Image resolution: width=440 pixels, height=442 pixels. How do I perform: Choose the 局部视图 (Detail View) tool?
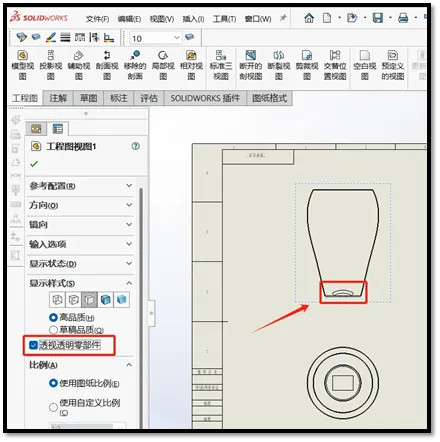pyautogui.click(x=163, y=65)
